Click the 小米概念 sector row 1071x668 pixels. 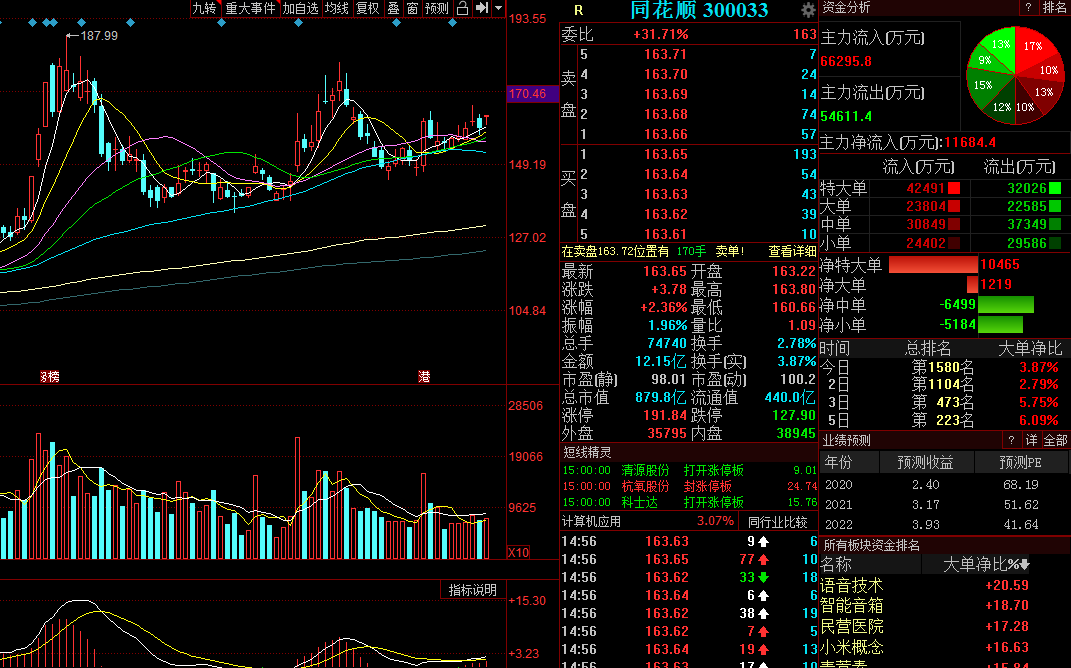(x=945, y=647)
